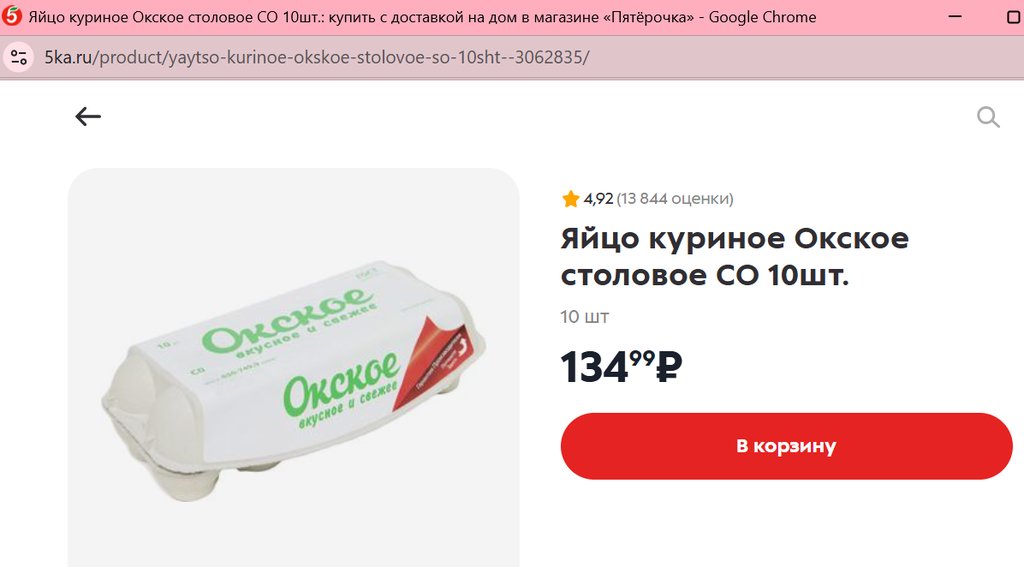Screen dimensions: 1024x567
Task: Click the 10 шт quantity label
Action: [584, 317]
